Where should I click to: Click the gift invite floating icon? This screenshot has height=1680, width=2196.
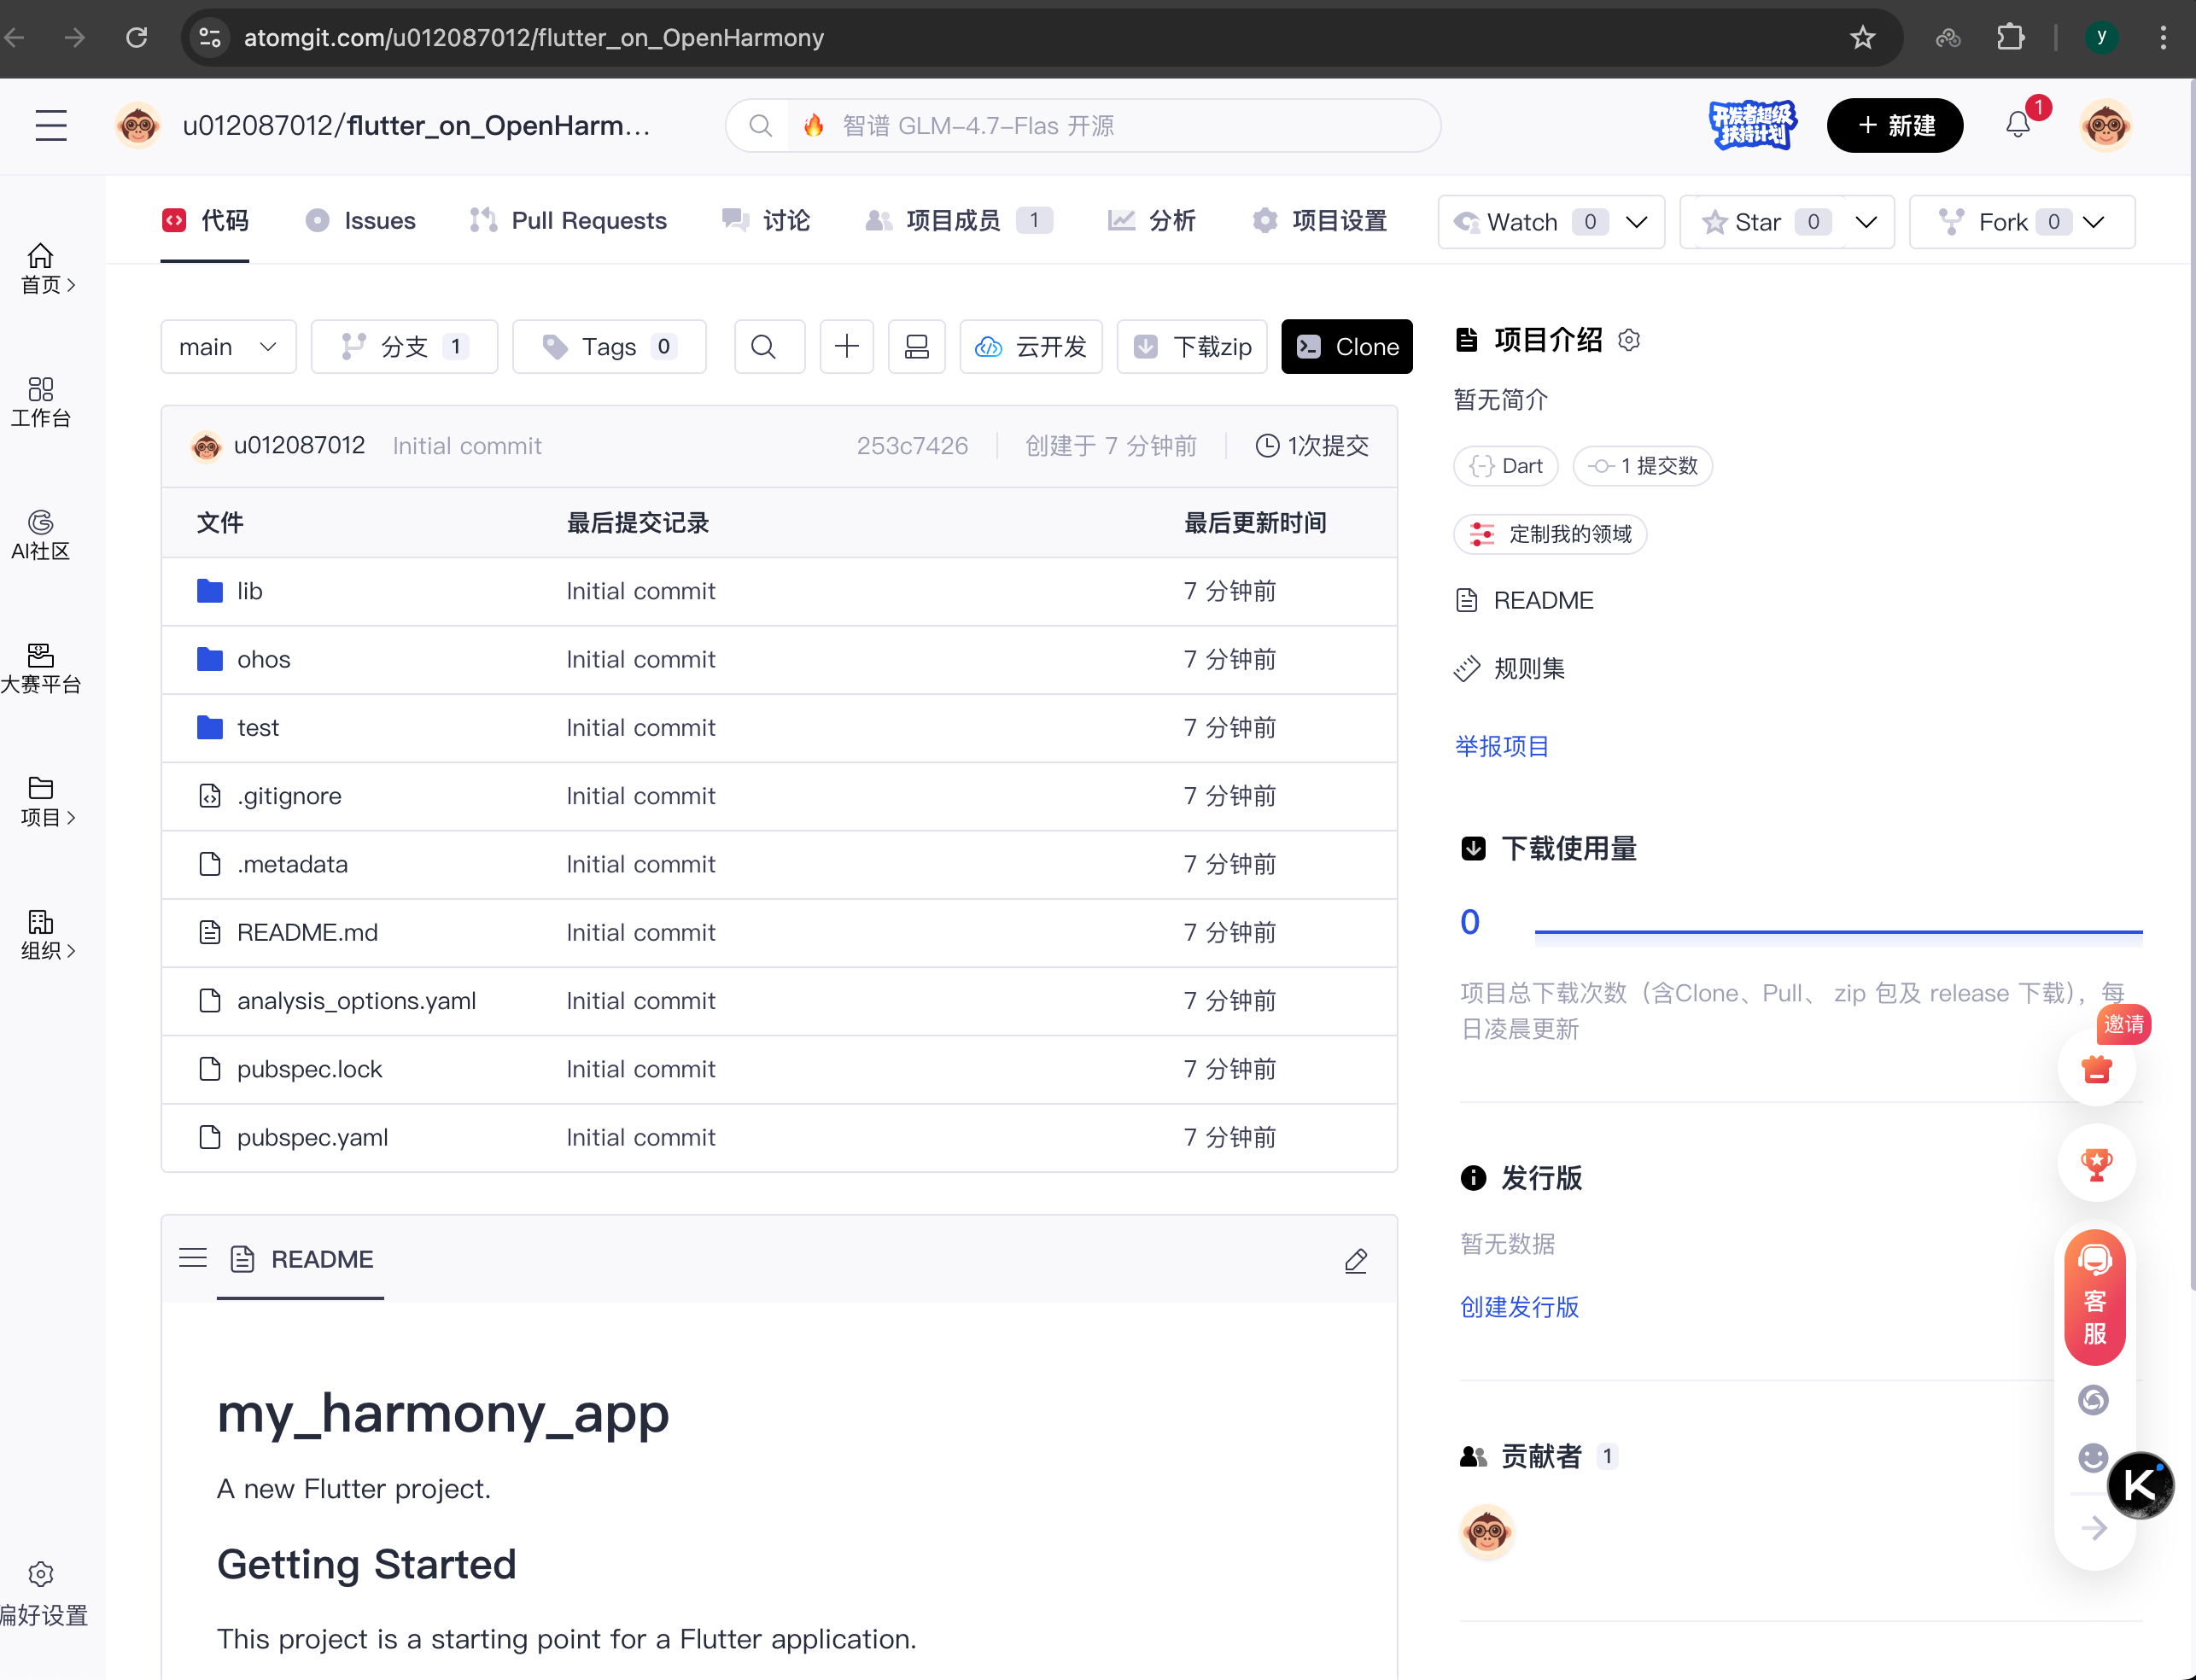click(2096, 1069)
